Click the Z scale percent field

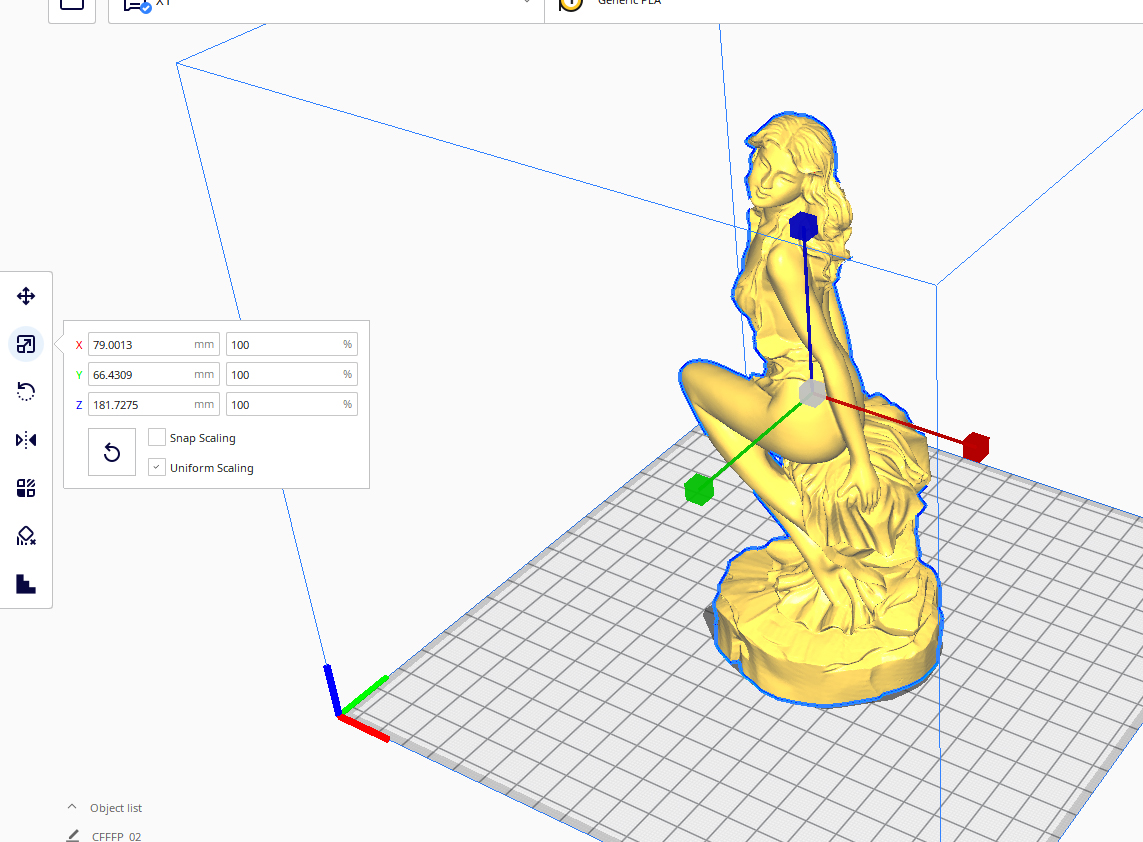coord(292,404)
